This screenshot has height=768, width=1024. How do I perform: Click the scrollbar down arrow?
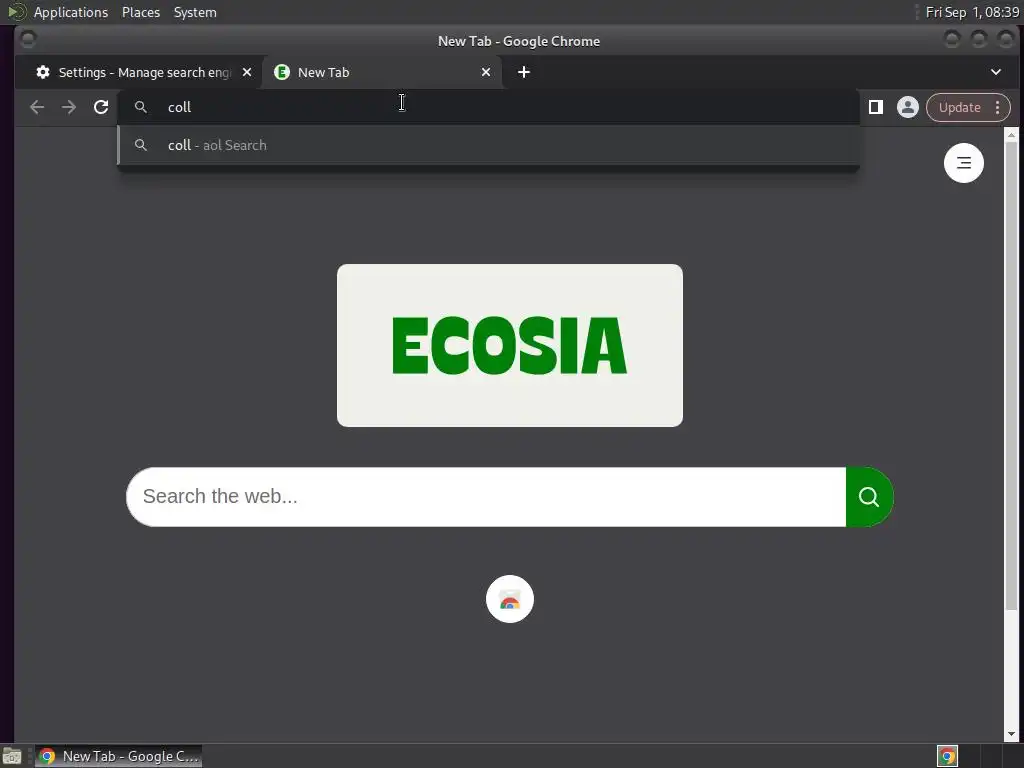coord(1011,734)
